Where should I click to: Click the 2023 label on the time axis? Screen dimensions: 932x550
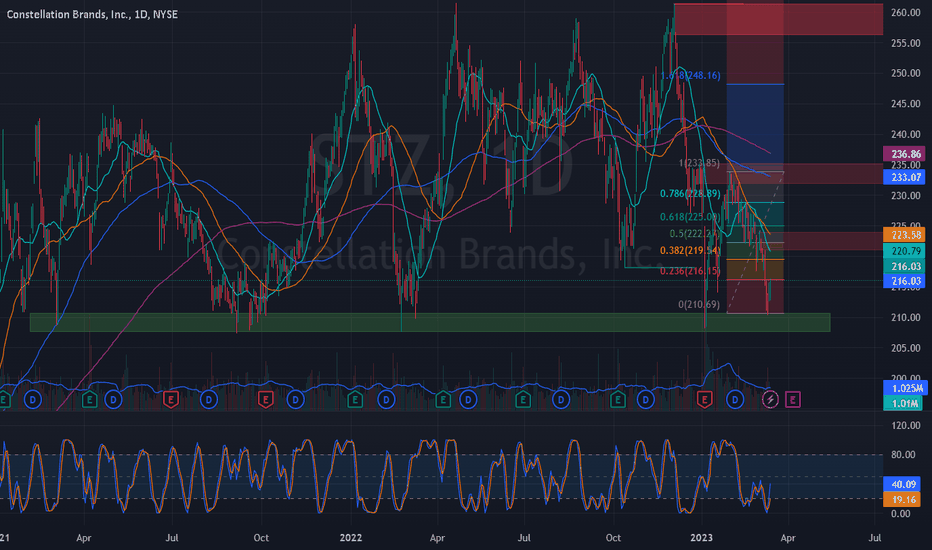[x=701, y=538]
